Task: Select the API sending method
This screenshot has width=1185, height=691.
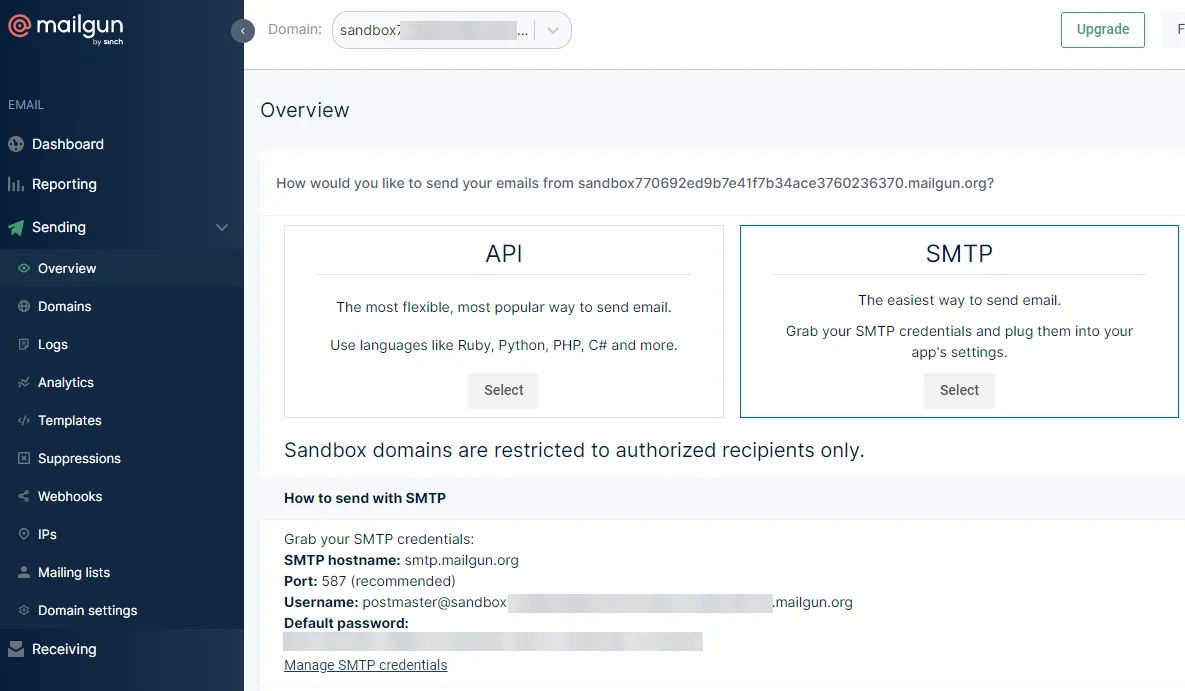Action: 503,391
